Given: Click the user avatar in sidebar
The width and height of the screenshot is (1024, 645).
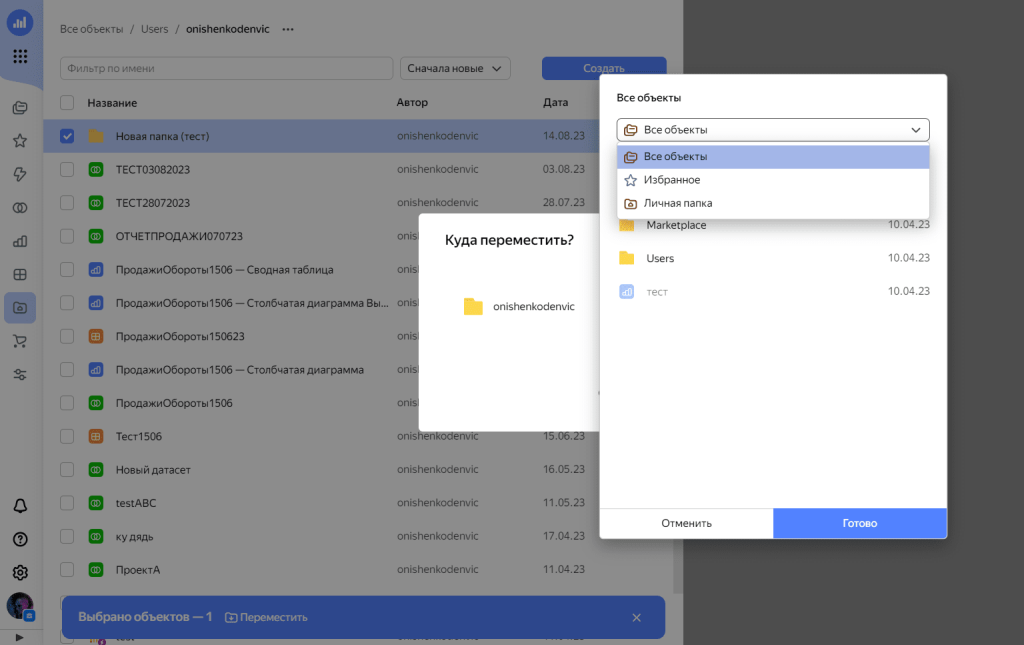Looking at the screenshot, I should (x=20, y=606).
